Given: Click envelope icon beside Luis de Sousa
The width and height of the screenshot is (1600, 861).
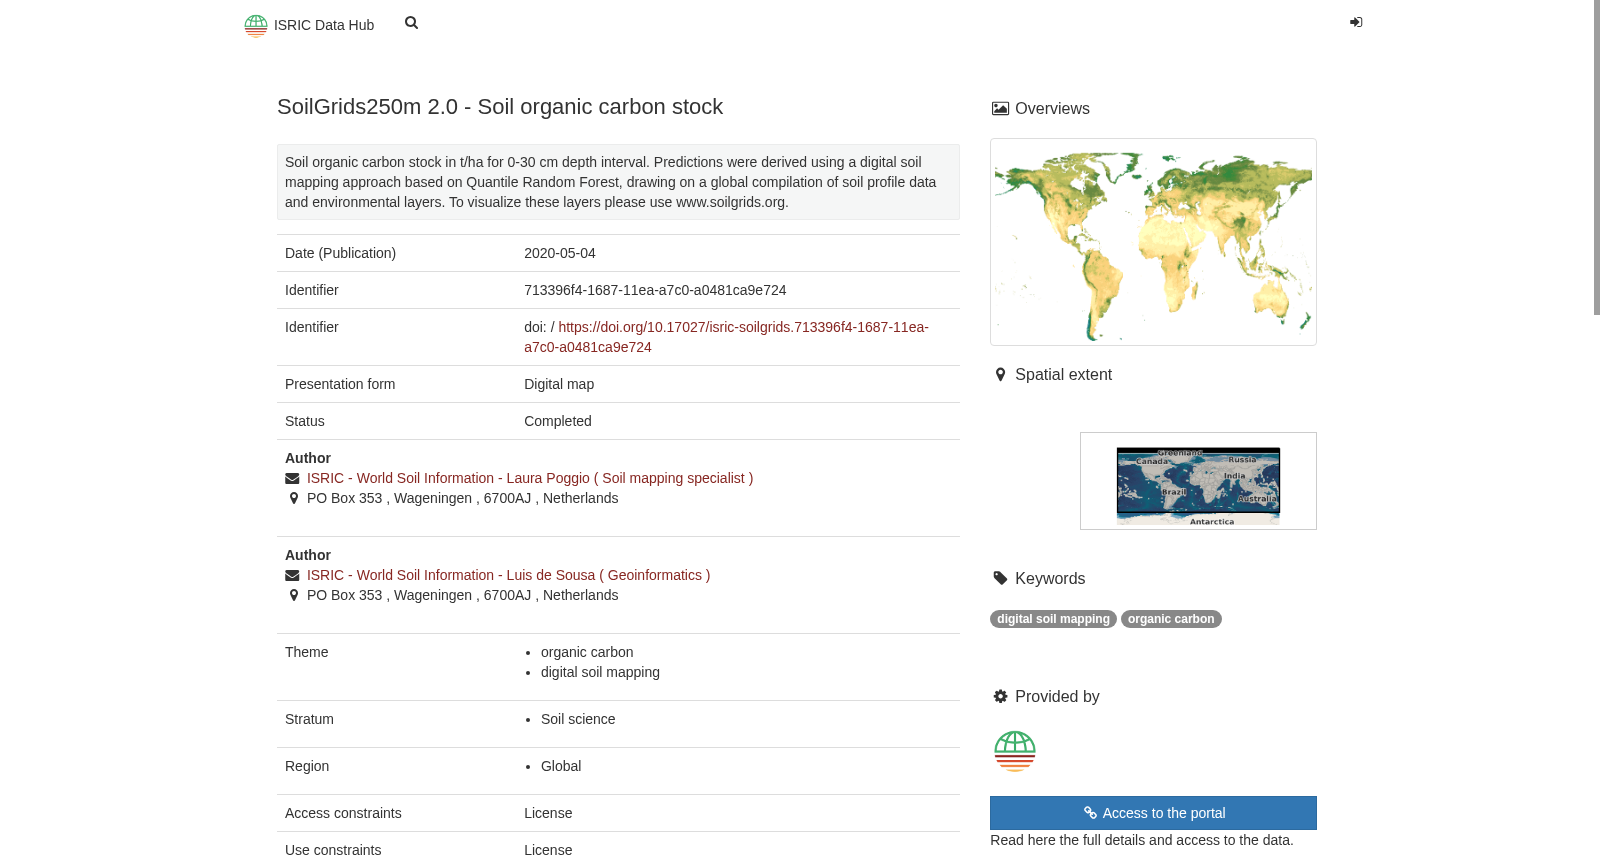Looking at the screenshot, I should [292, 576].
